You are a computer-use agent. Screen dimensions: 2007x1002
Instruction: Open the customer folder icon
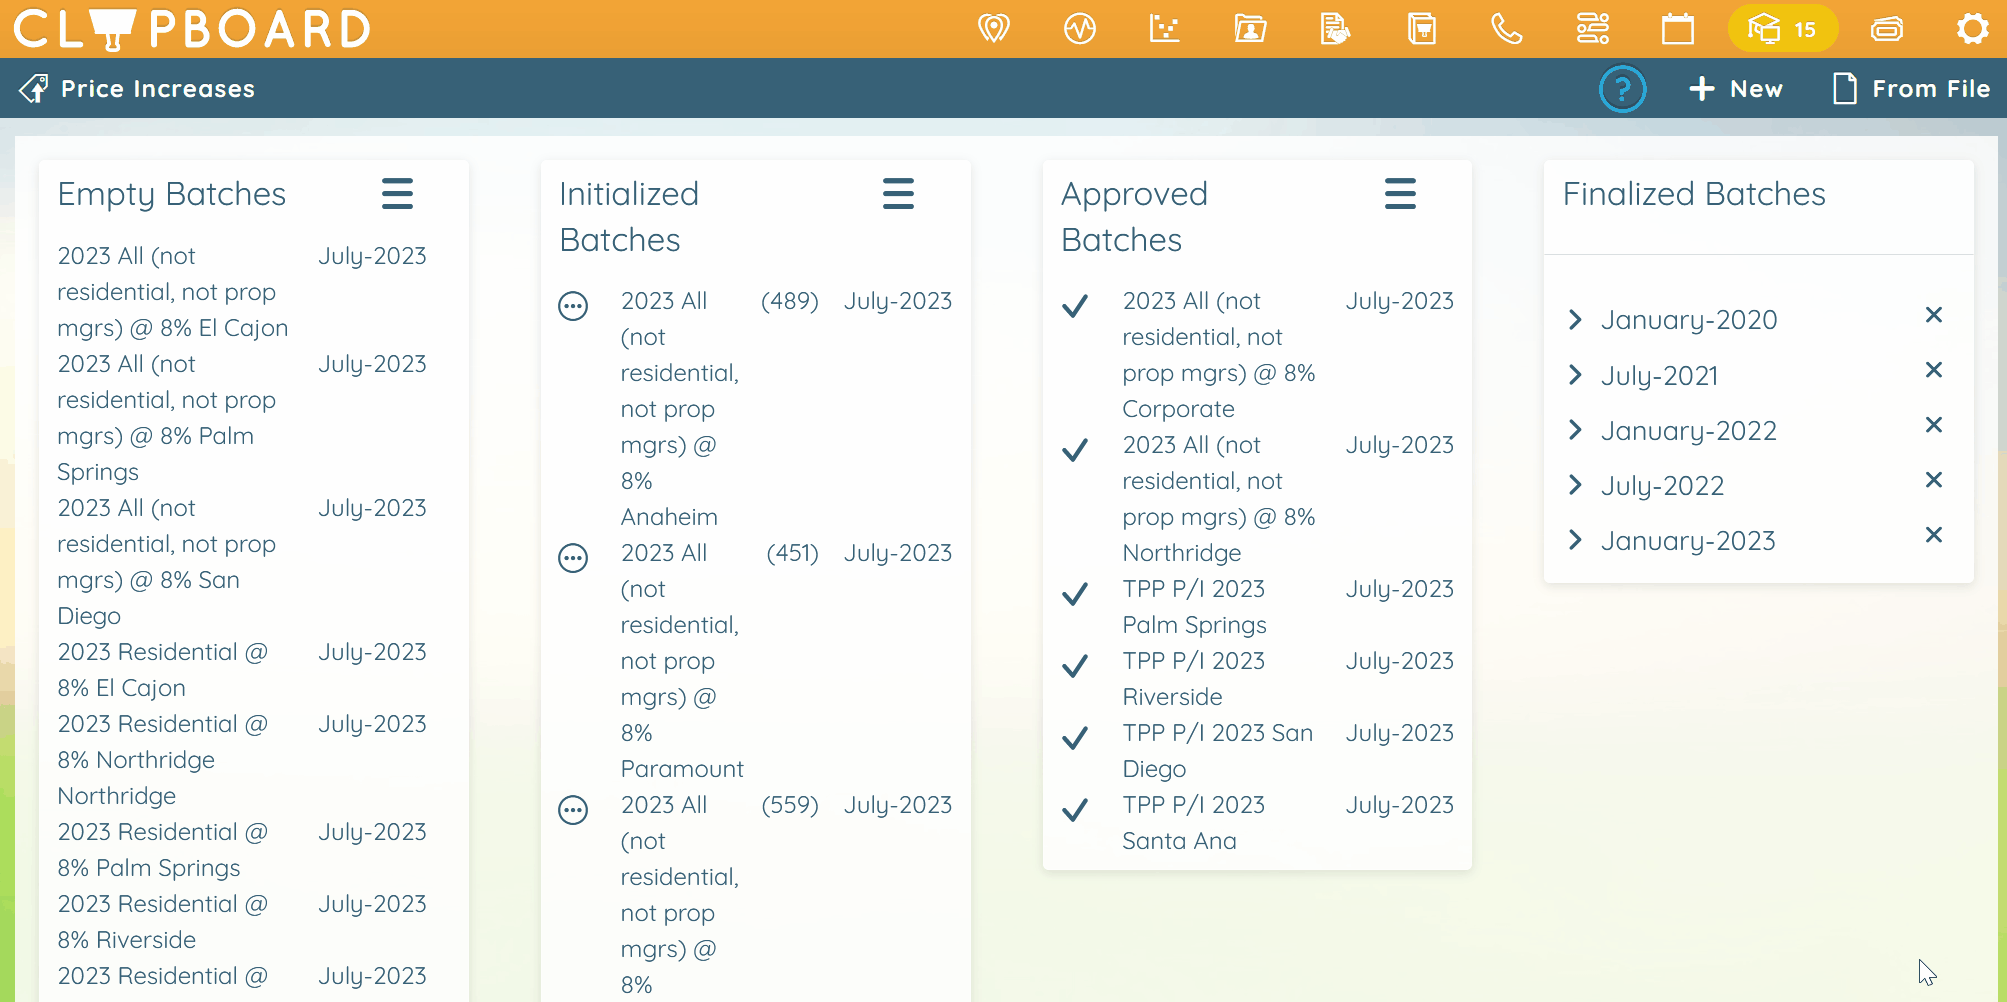pos(1250,28)
